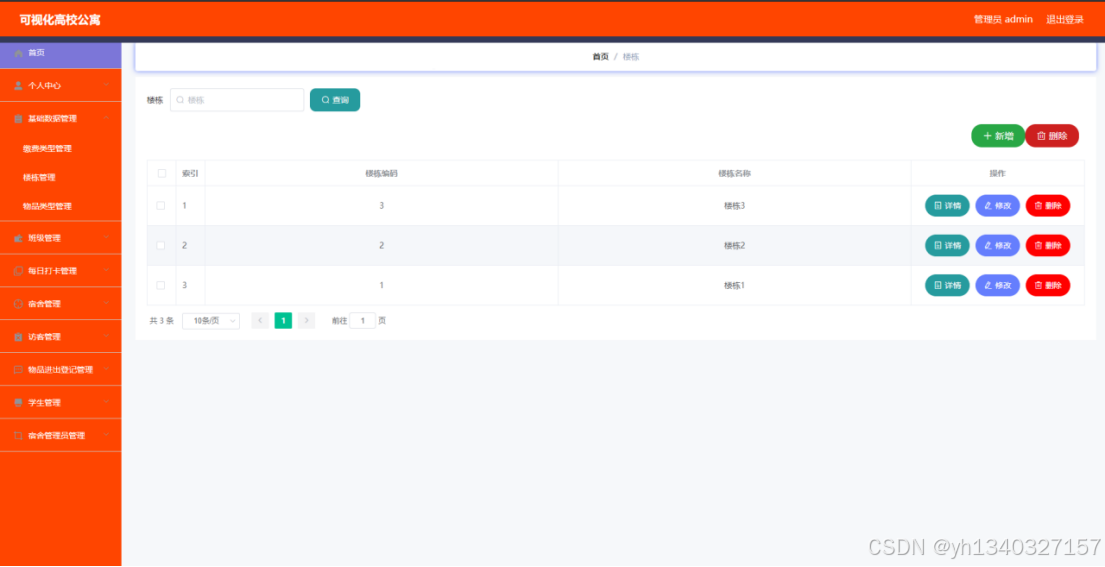Click the 共 3 条 total count text
The width and height of the screenshot is (1105, 567).
pyautogui.click(x=161, y=321)
